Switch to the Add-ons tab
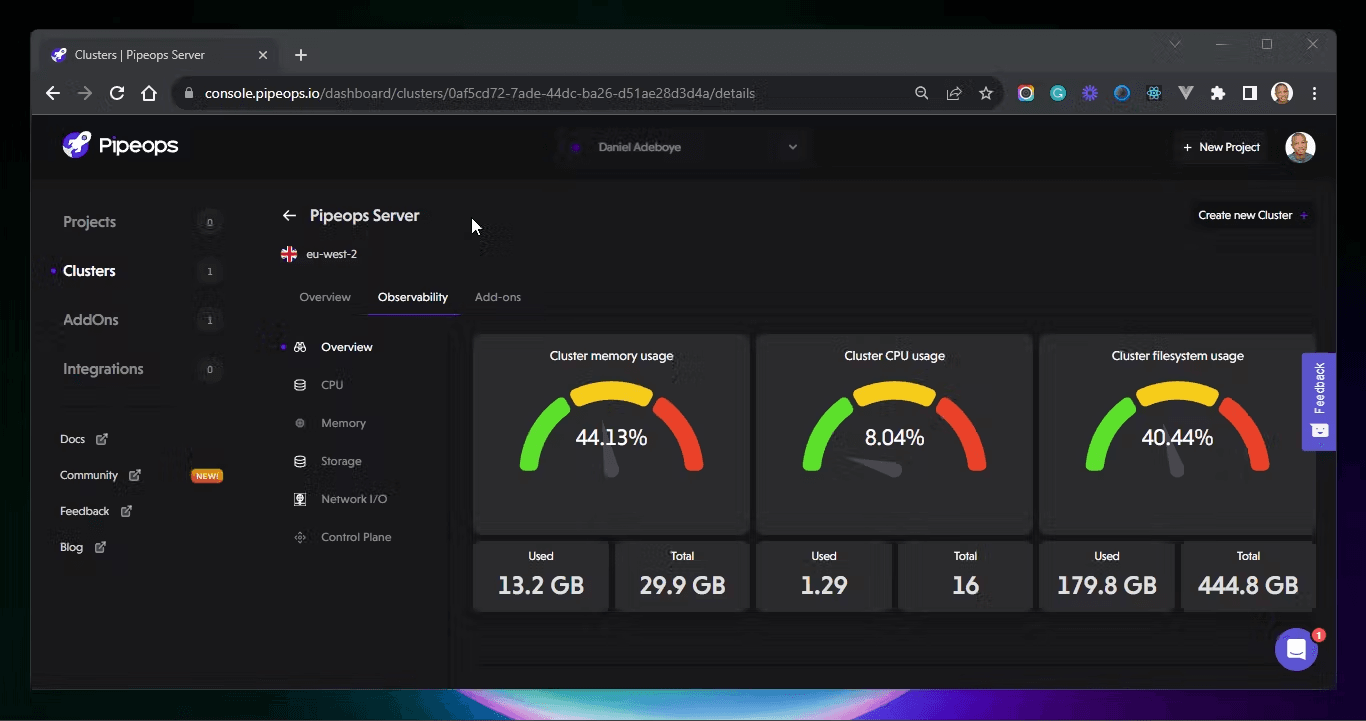Viewport: 1366px width, 721px height. (x=498, y=297)
